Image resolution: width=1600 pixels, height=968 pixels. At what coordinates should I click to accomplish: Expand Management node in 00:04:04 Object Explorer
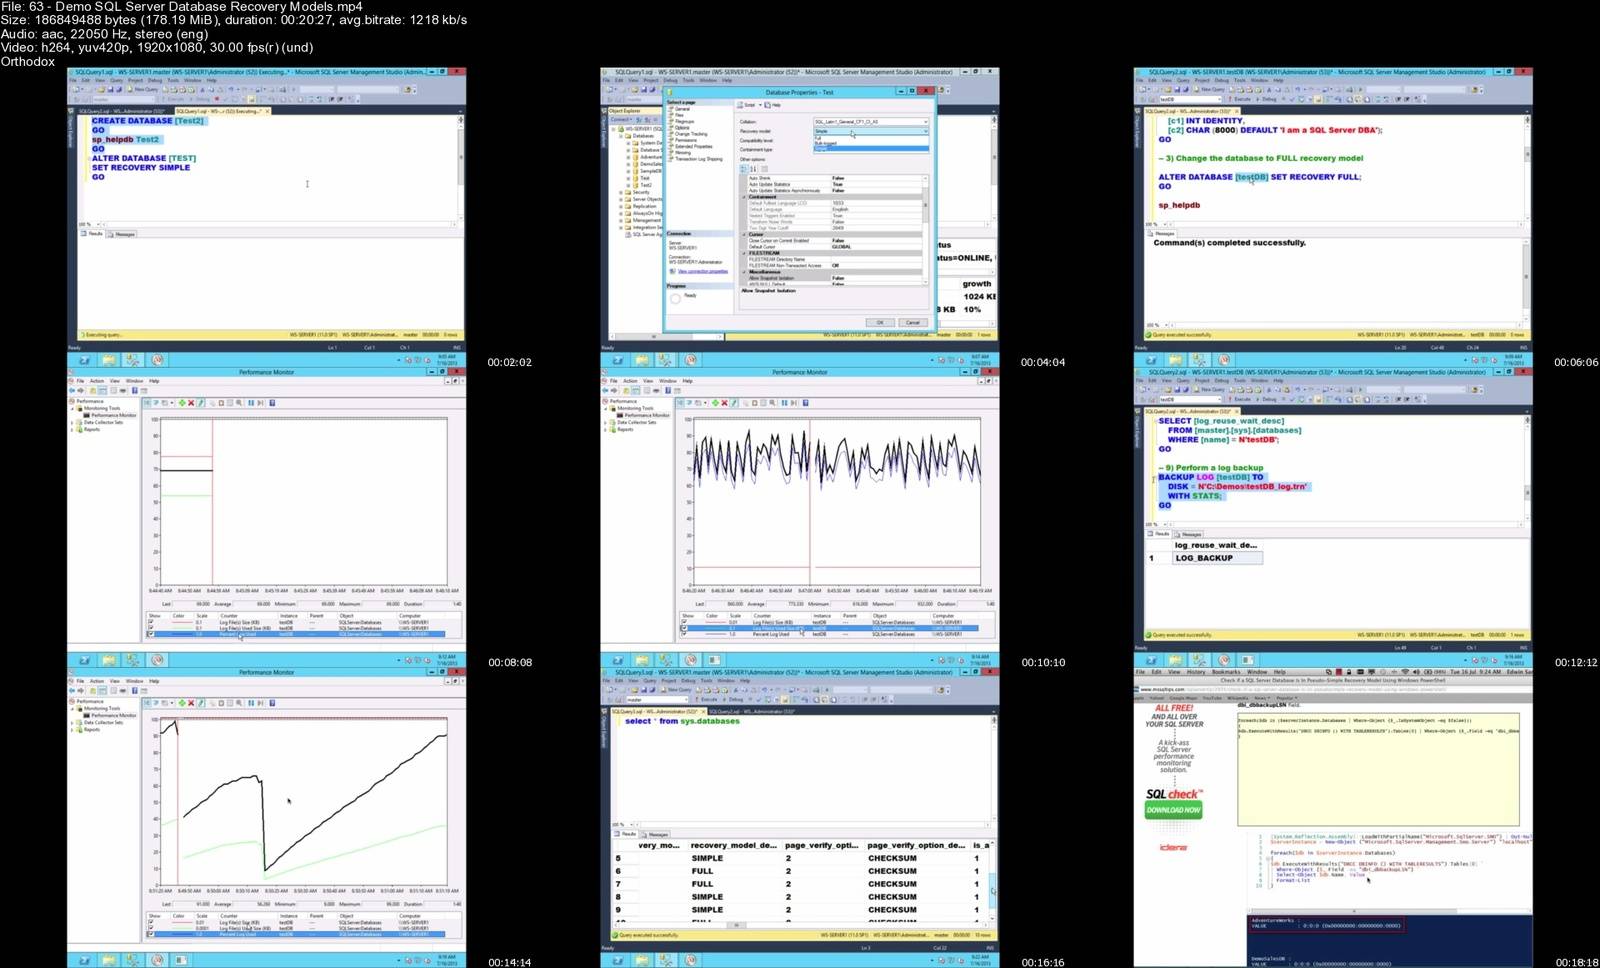tap(621, 221)
